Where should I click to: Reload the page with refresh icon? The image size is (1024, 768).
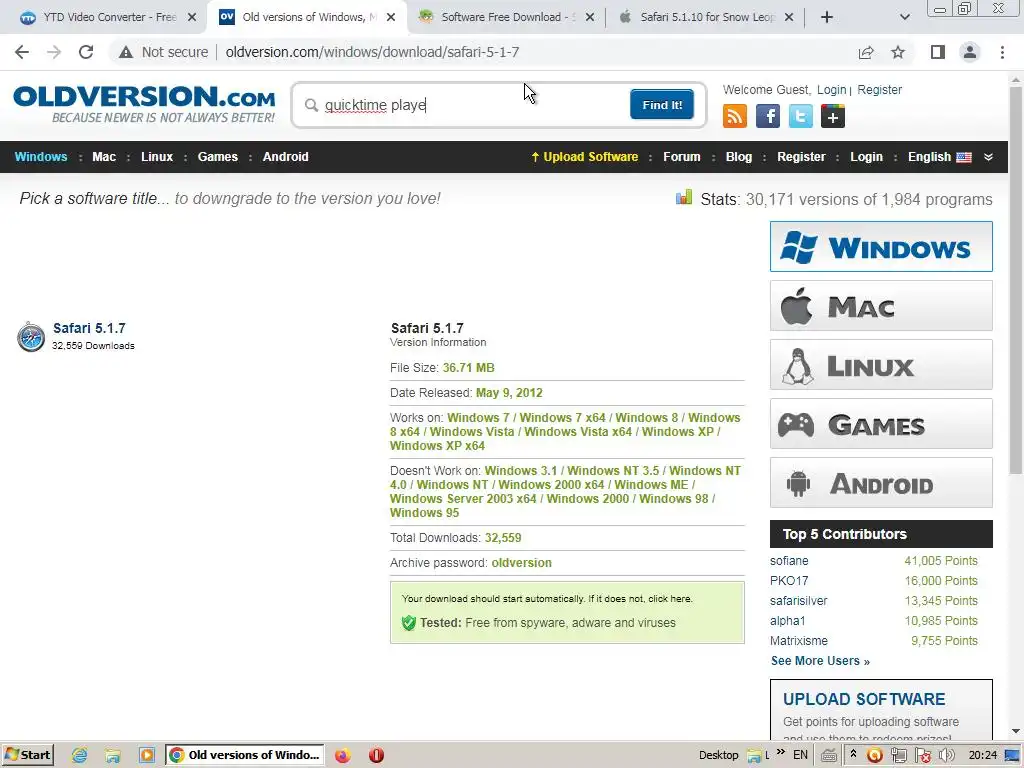point(86,52)
